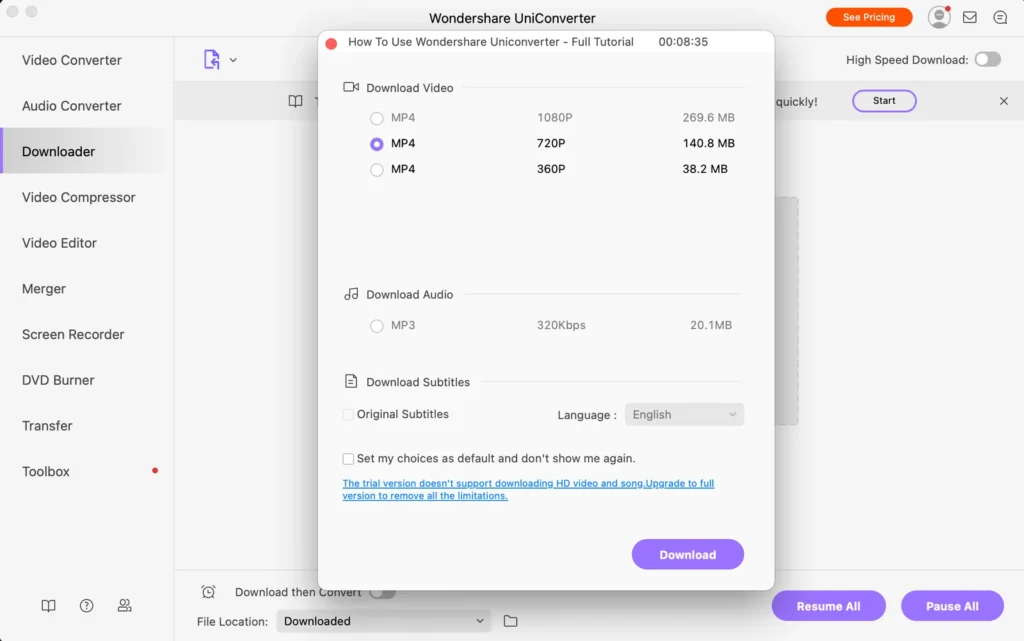Viewport: 1024px width, 641px height.
Task: Click the scheduler clock icon
Action: click(208, 591)
